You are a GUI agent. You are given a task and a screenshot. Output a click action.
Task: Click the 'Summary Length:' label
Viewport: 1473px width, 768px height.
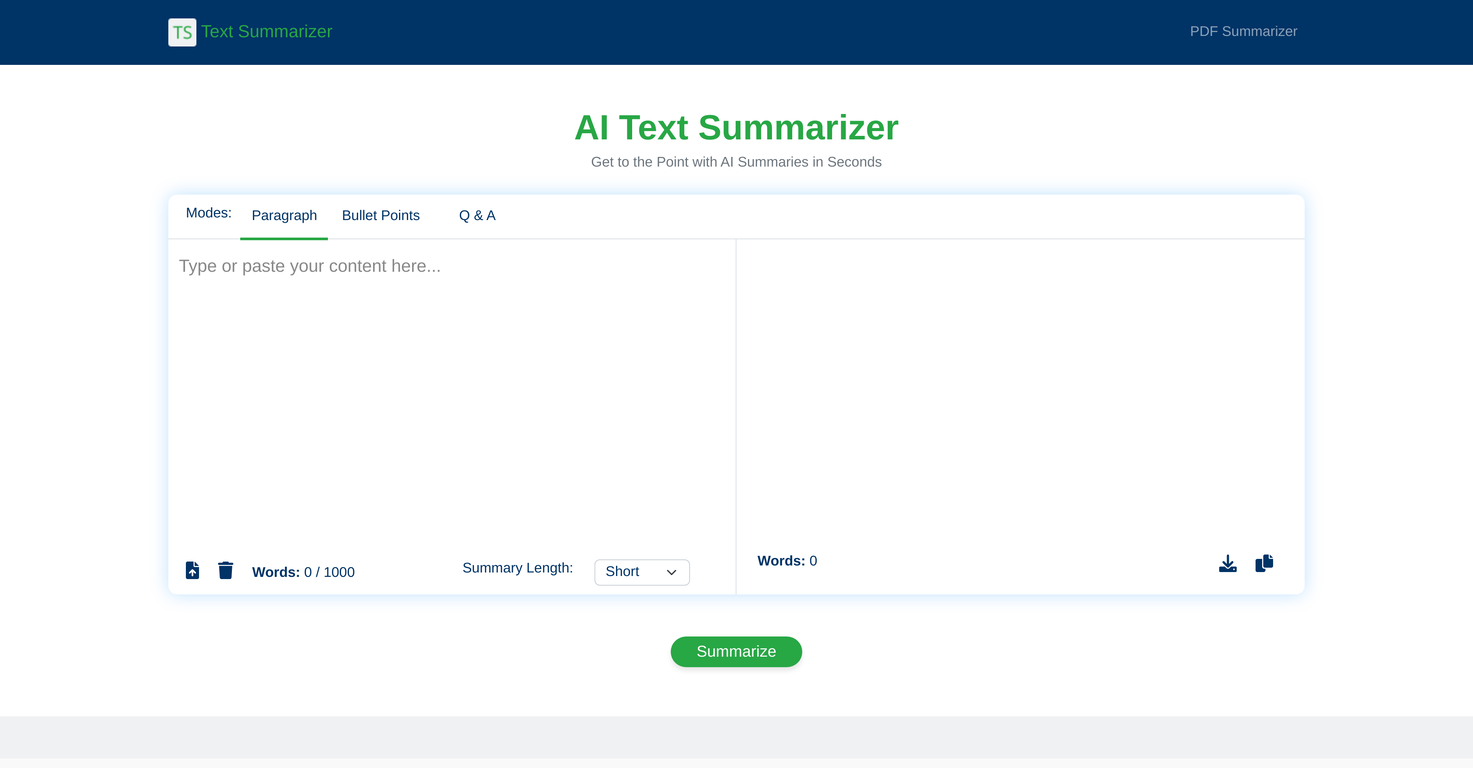(517, 568)
